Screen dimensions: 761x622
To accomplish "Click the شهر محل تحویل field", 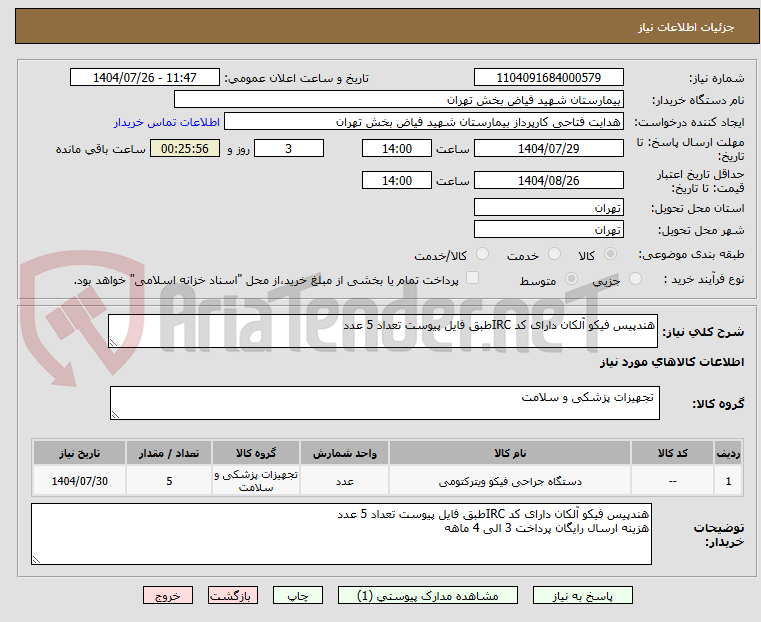I will pyautogui.click(x=548, y=229).
